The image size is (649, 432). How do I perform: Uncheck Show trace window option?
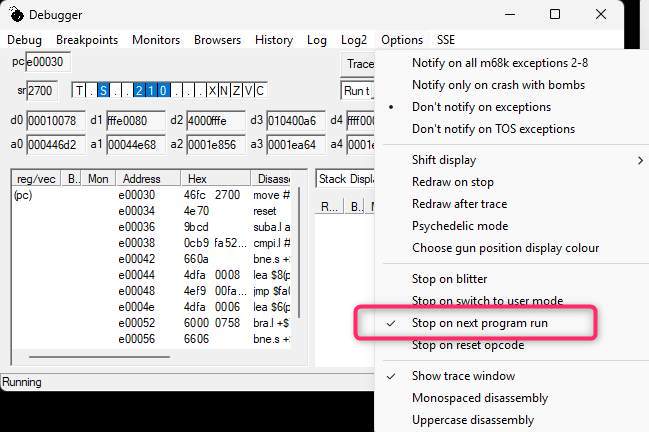click(463, 376)
